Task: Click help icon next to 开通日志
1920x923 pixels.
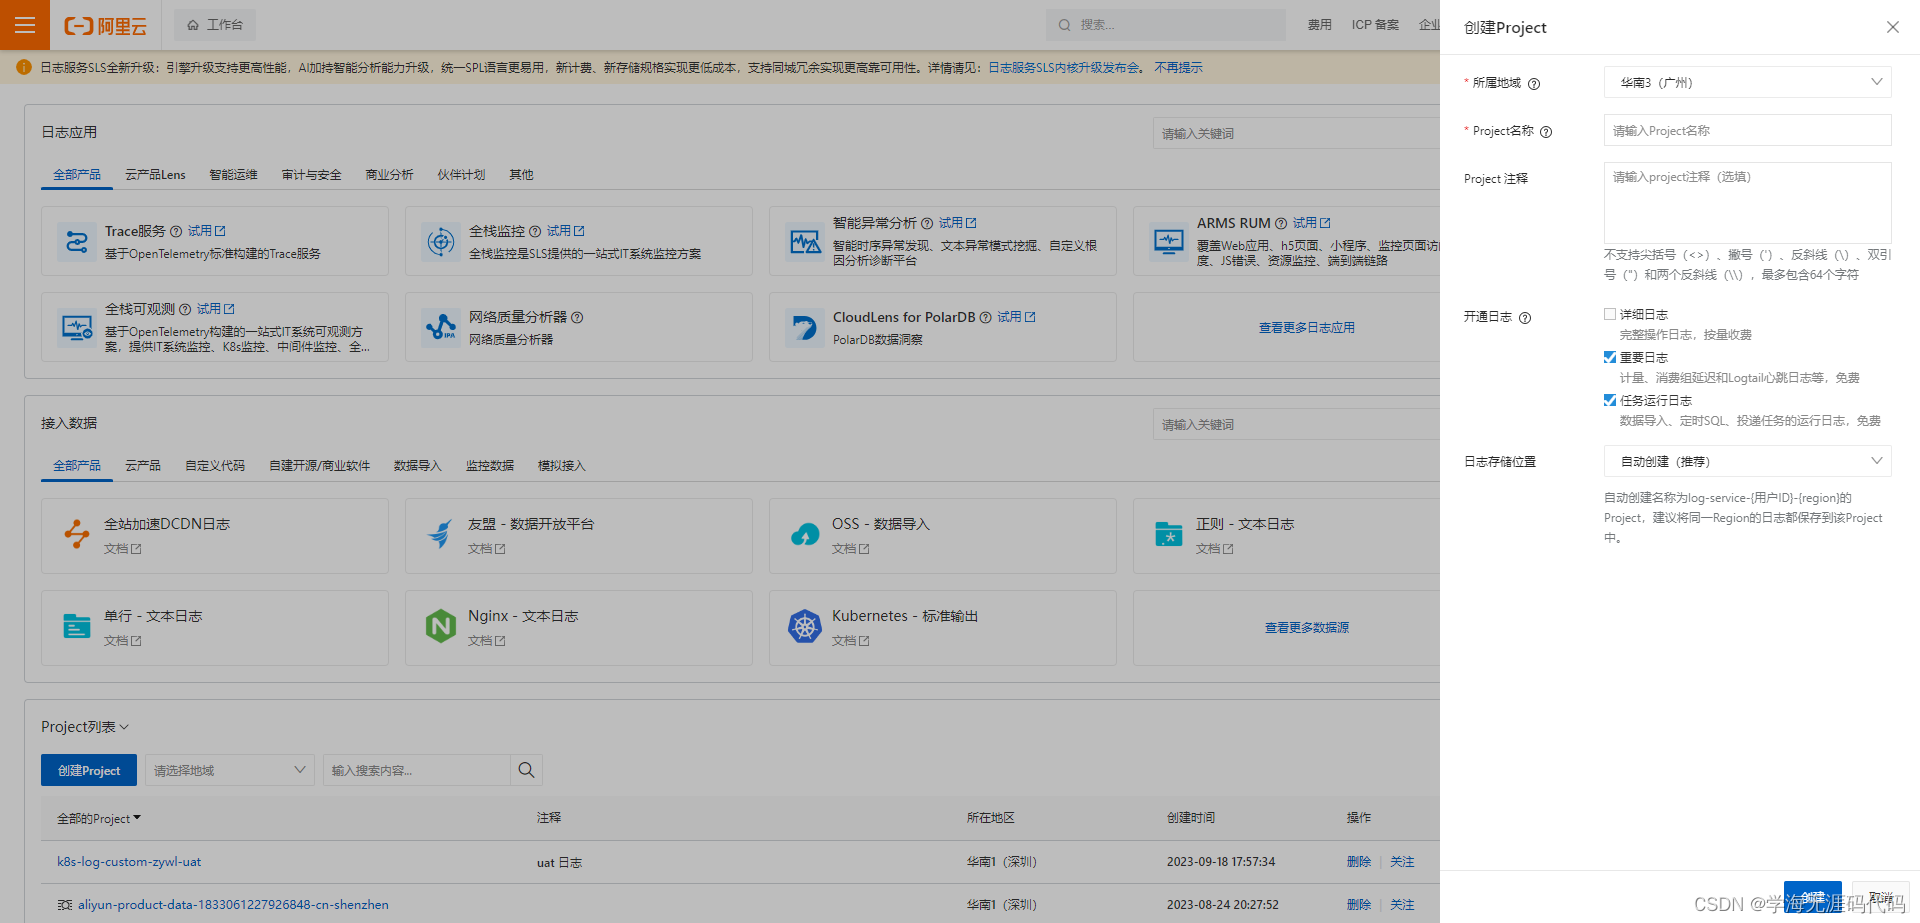Action: tap(1525, 318)
